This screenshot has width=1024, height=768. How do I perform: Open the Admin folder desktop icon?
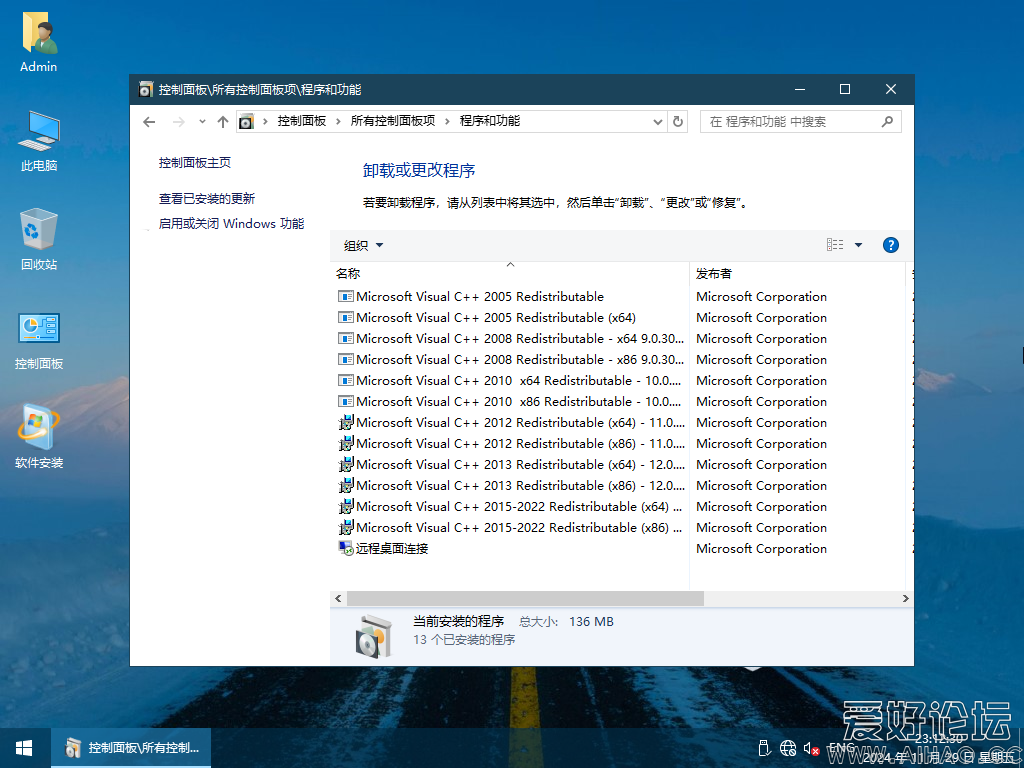[x=39, y=42]
